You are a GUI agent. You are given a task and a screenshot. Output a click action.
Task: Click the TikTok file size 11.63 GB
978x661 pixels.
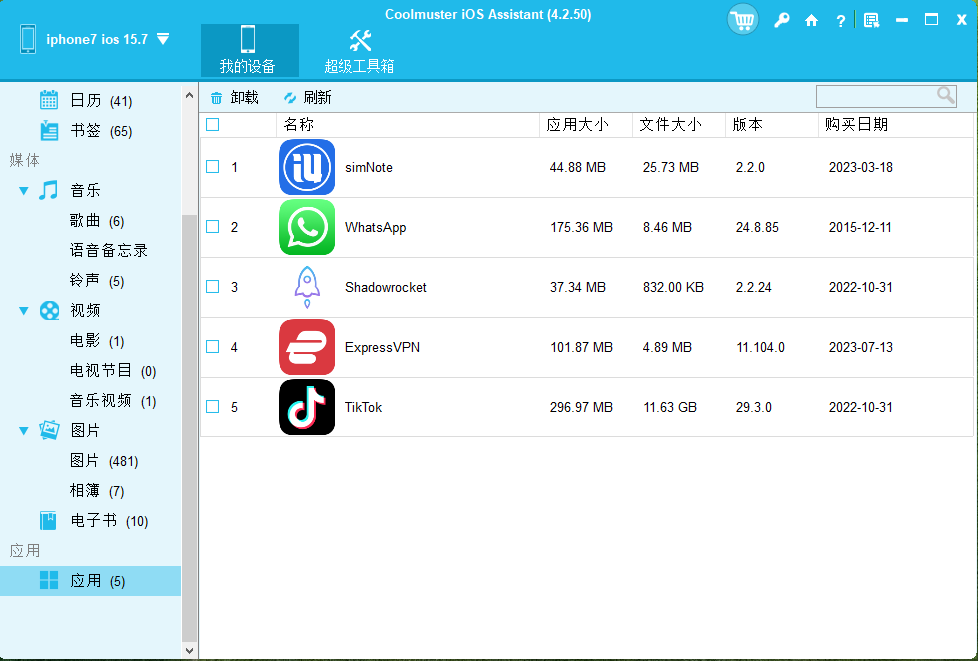(x=670, y=407)
